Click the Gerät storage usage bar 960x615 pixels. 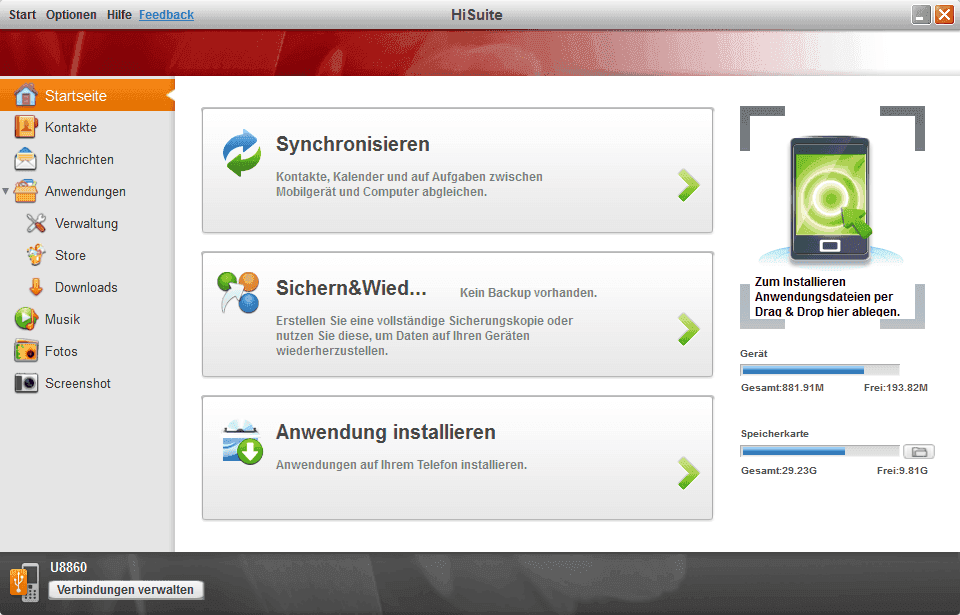click(x=820, y=370)
